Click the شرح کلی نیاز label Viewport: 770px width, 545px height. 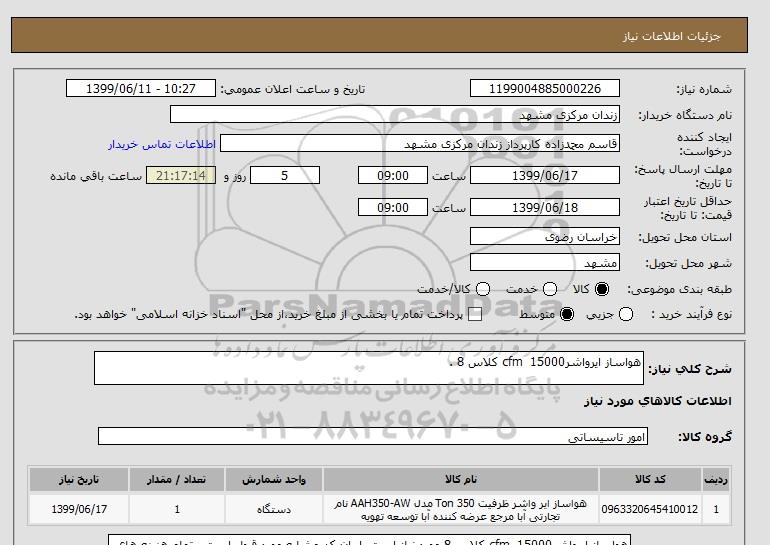click(689, 369)
